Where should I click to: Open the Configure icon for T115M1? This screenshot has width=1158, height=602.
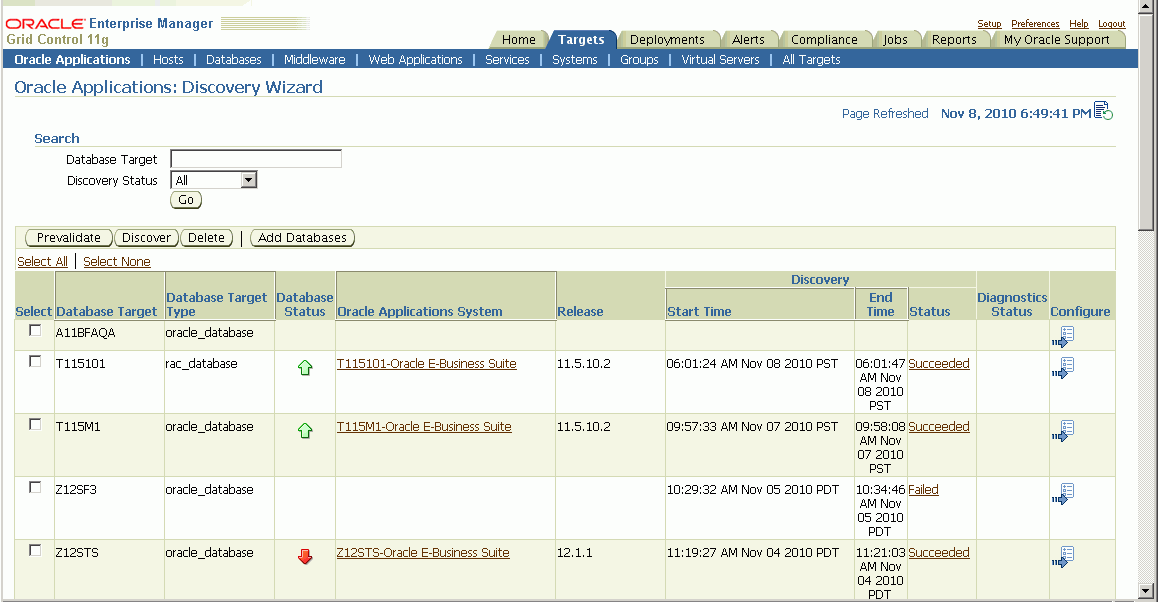[x=1063, y=431]
